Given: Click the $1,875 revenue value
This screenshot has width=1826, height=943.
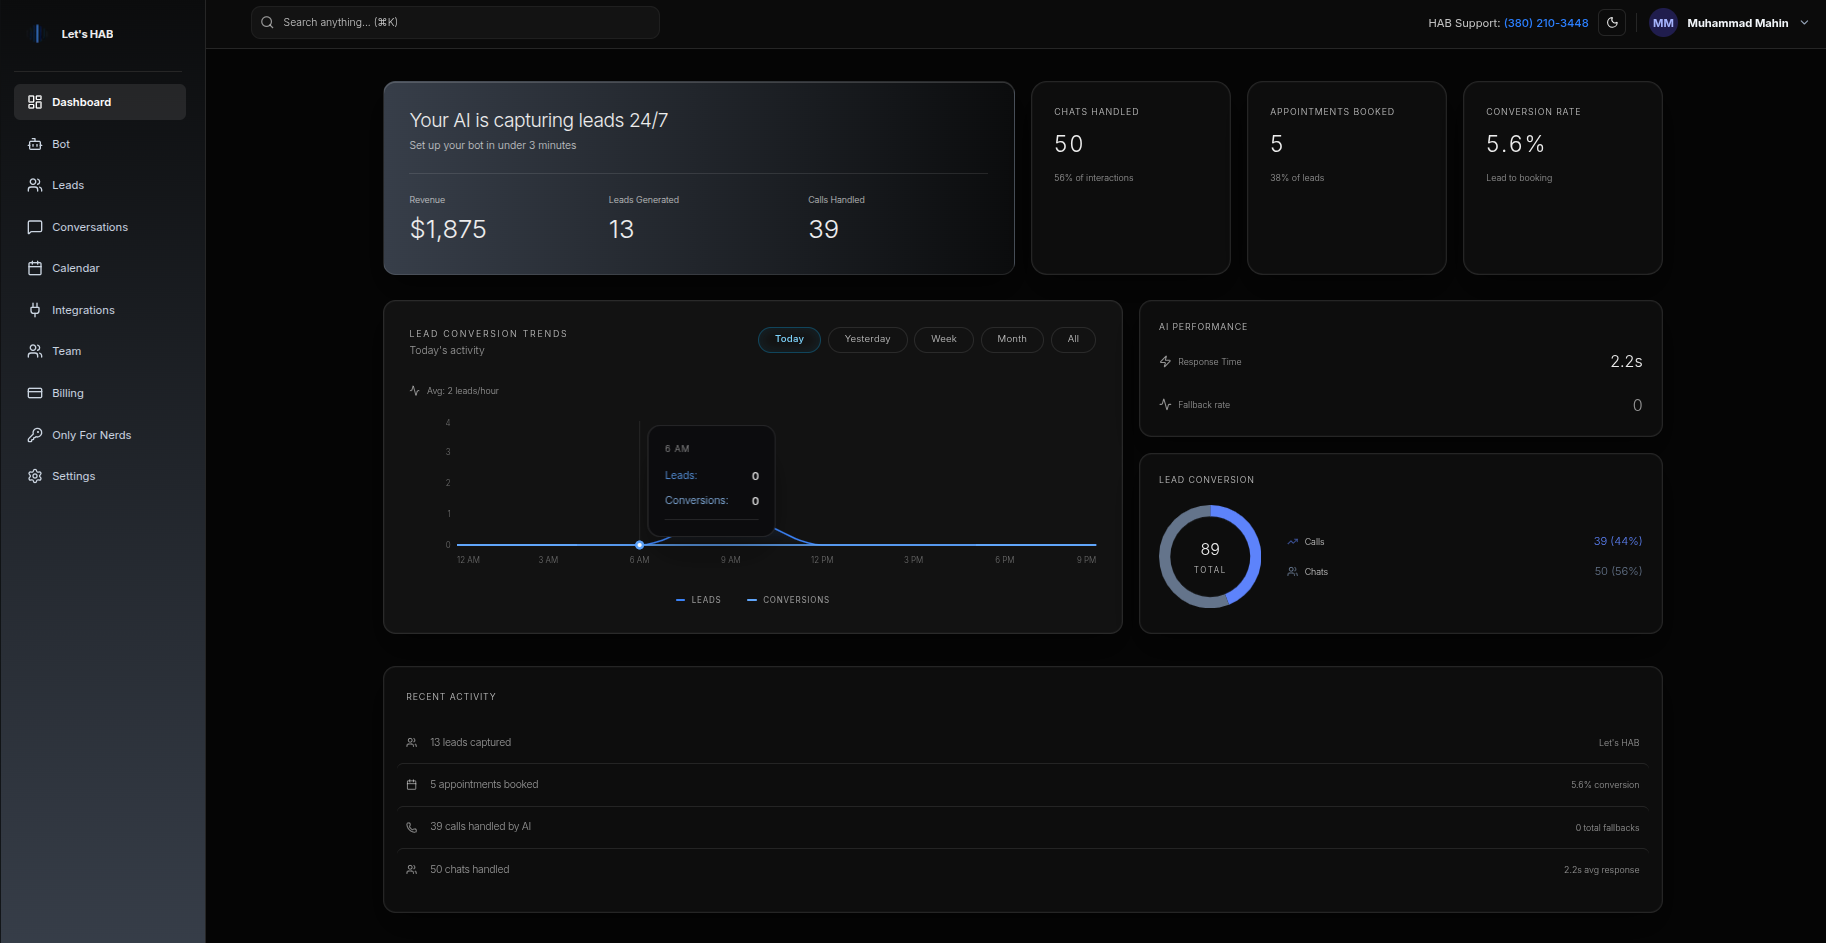Looking at the screenshot, I should tap(448, 229).
